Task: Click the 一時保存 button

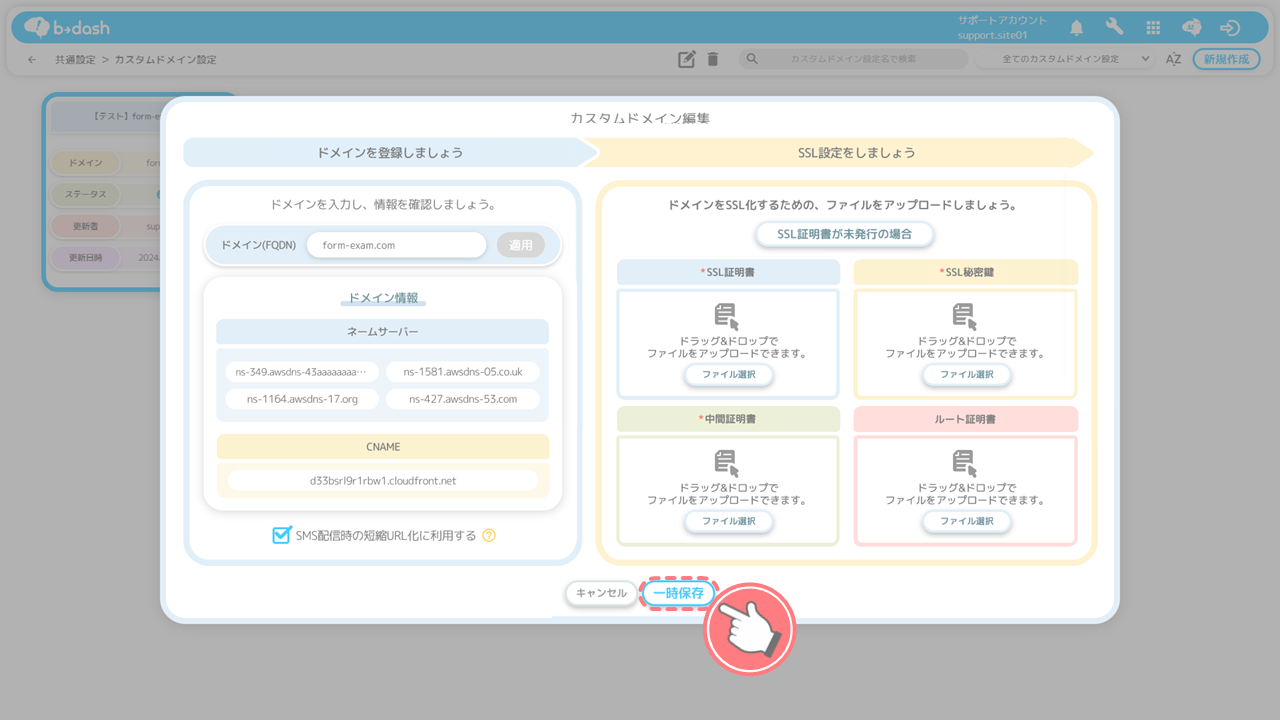Action: click(x=679, y=593)
